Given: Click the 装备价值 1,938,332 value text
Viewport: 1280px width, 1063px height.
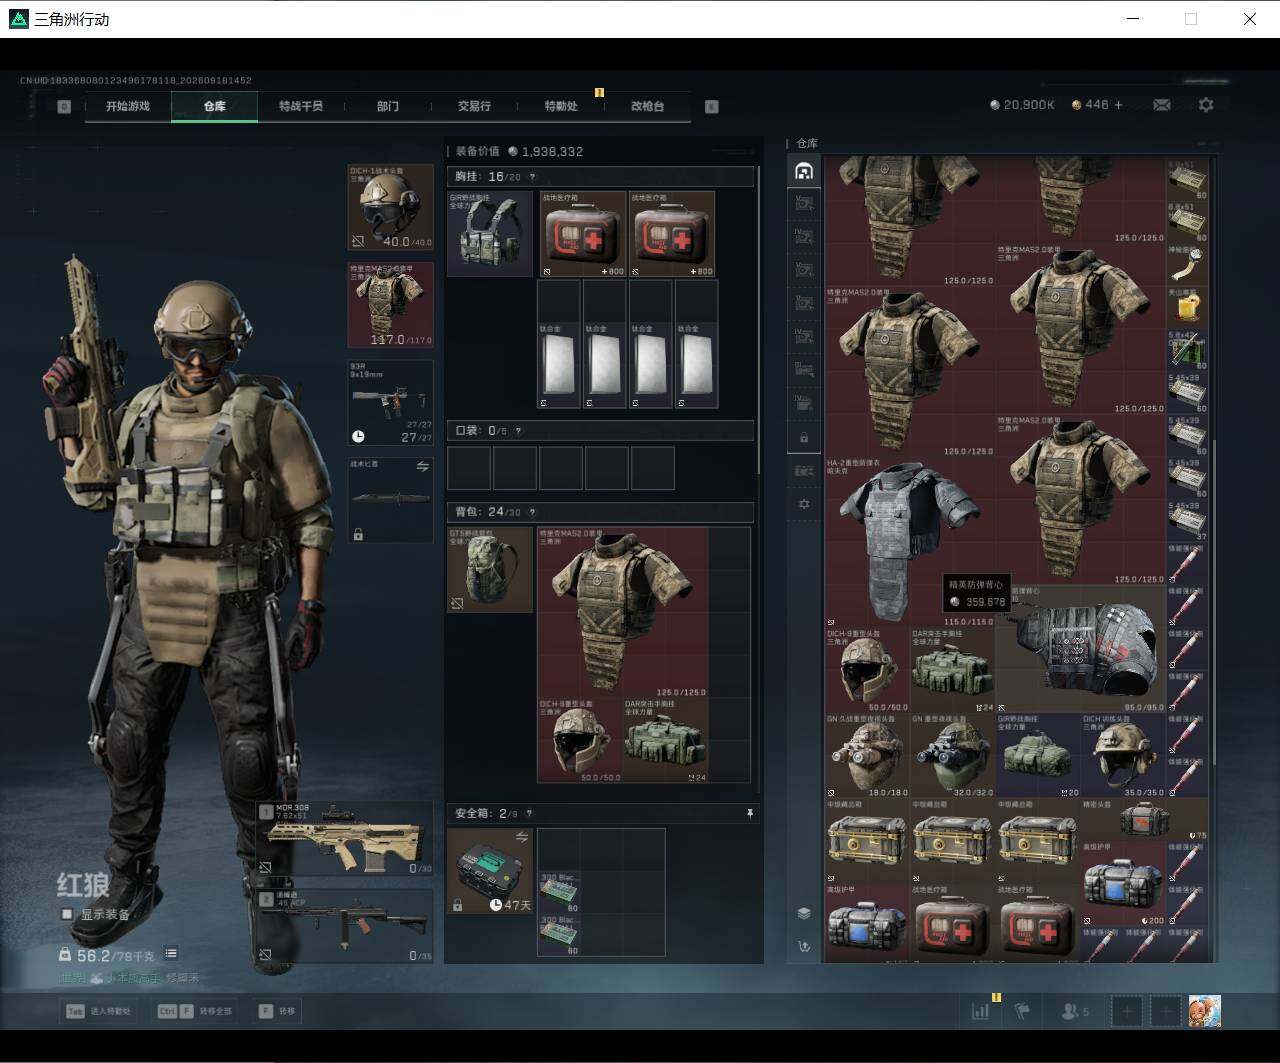Looking at the screenshot, I should [552, 152].
